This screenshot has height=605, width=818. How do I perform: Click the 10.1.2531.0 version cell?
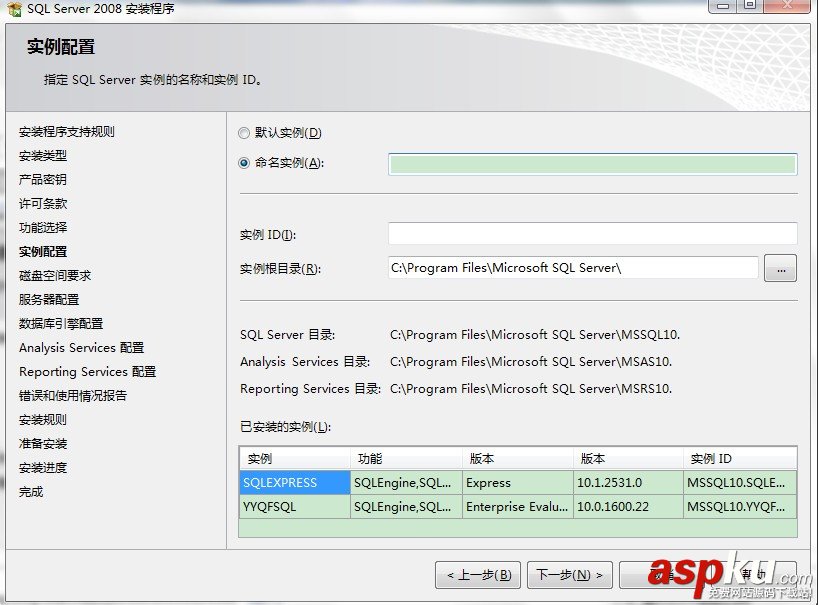(628, 482)
